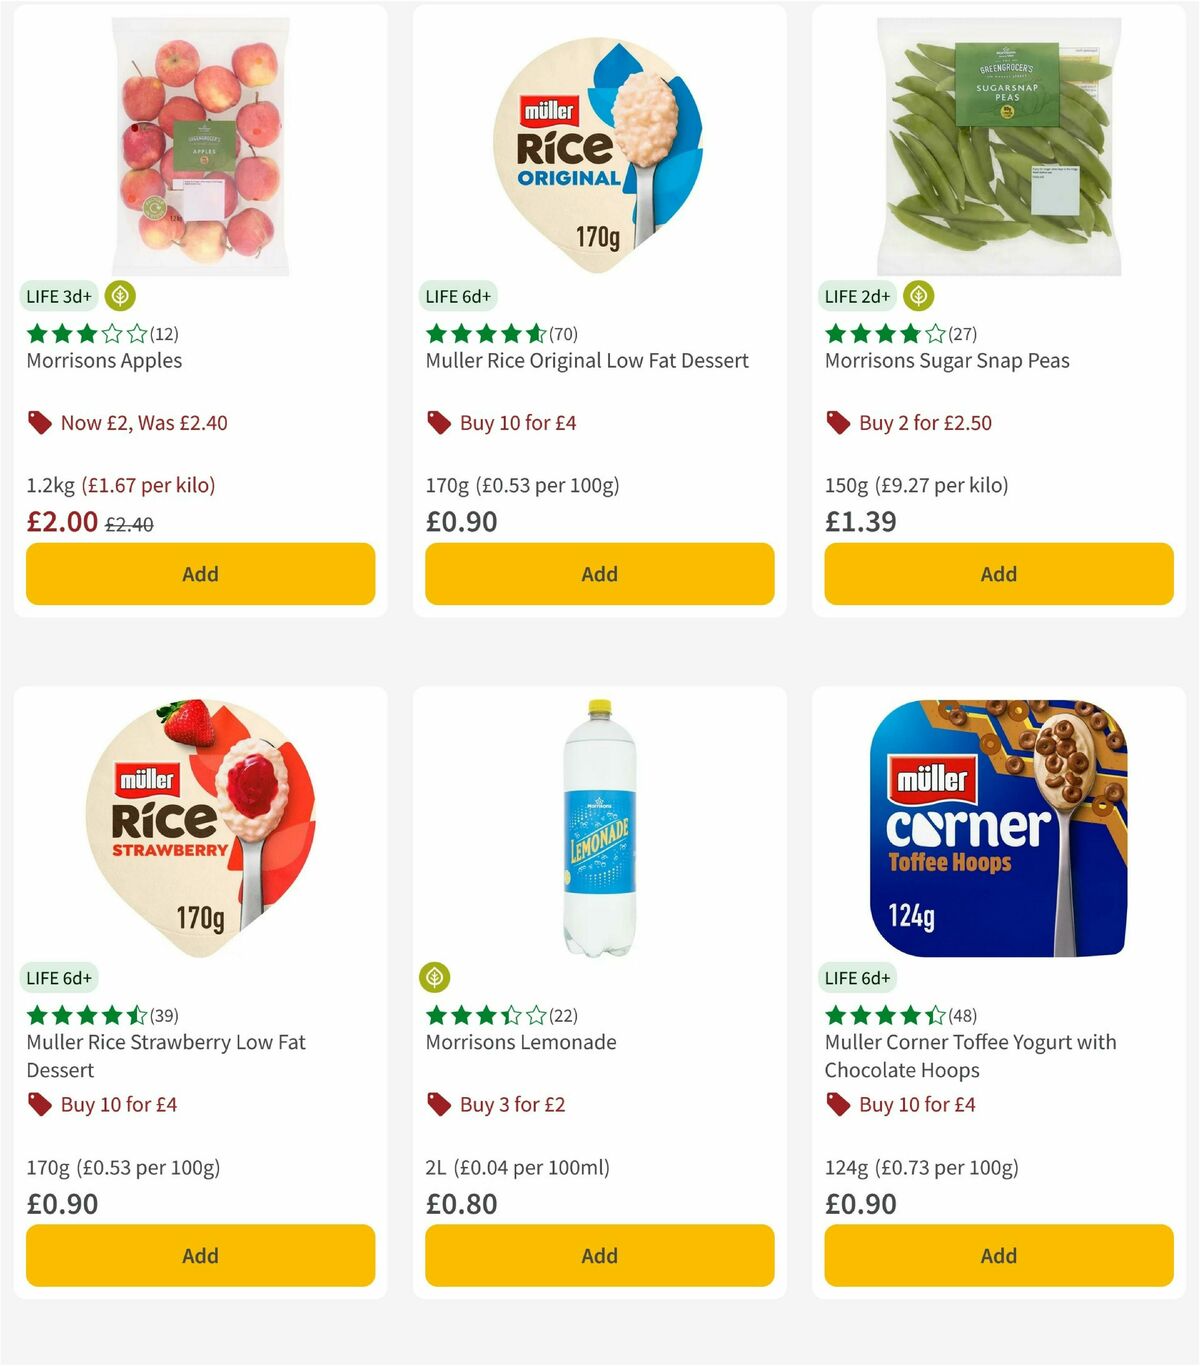This screenshot has height=1366, width=1200.
Task: Add Morrisons Apples to basket
Action: click(199, 574)
